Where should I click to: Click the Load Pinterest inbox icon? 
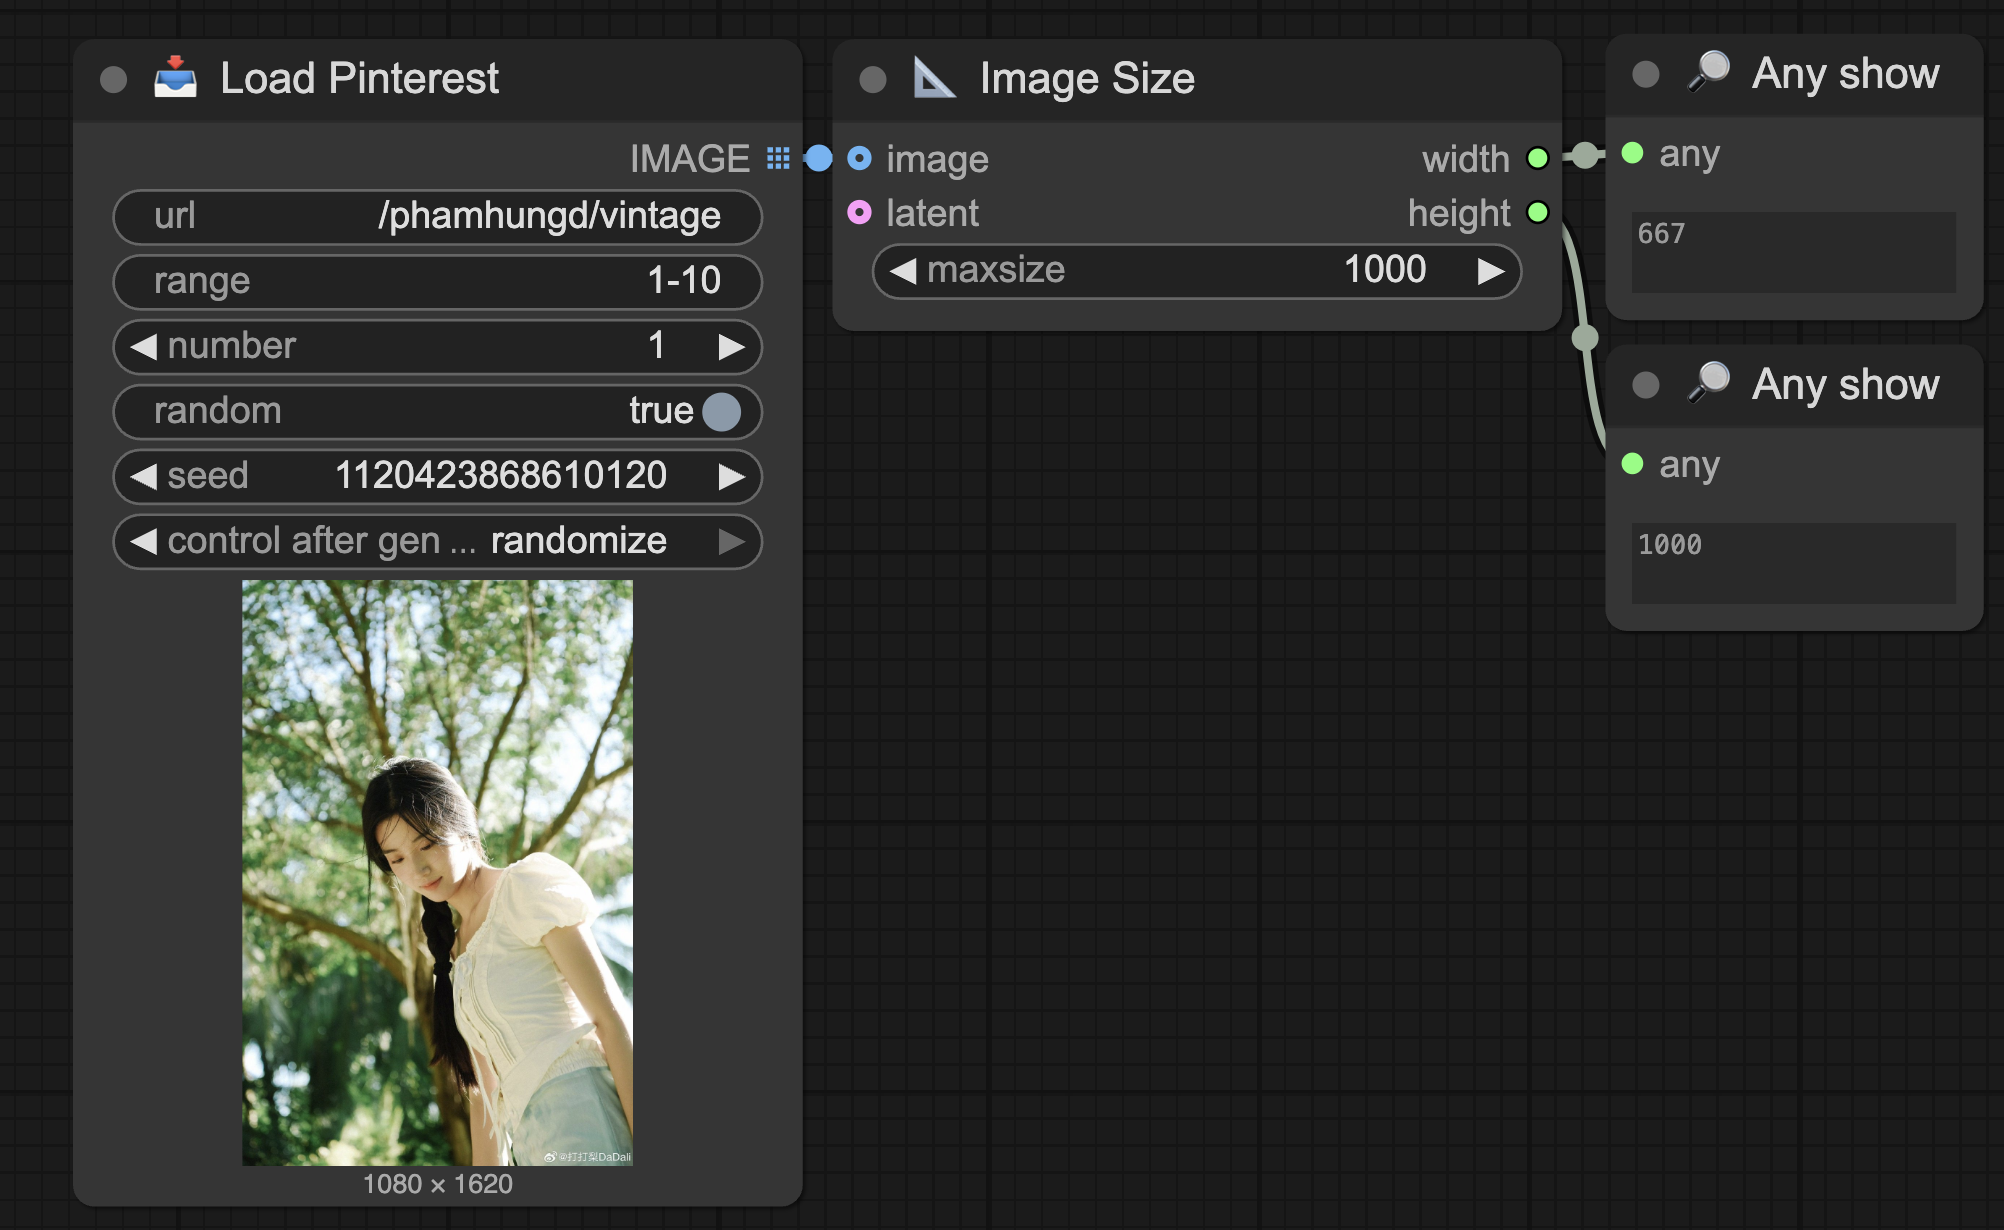175,77
